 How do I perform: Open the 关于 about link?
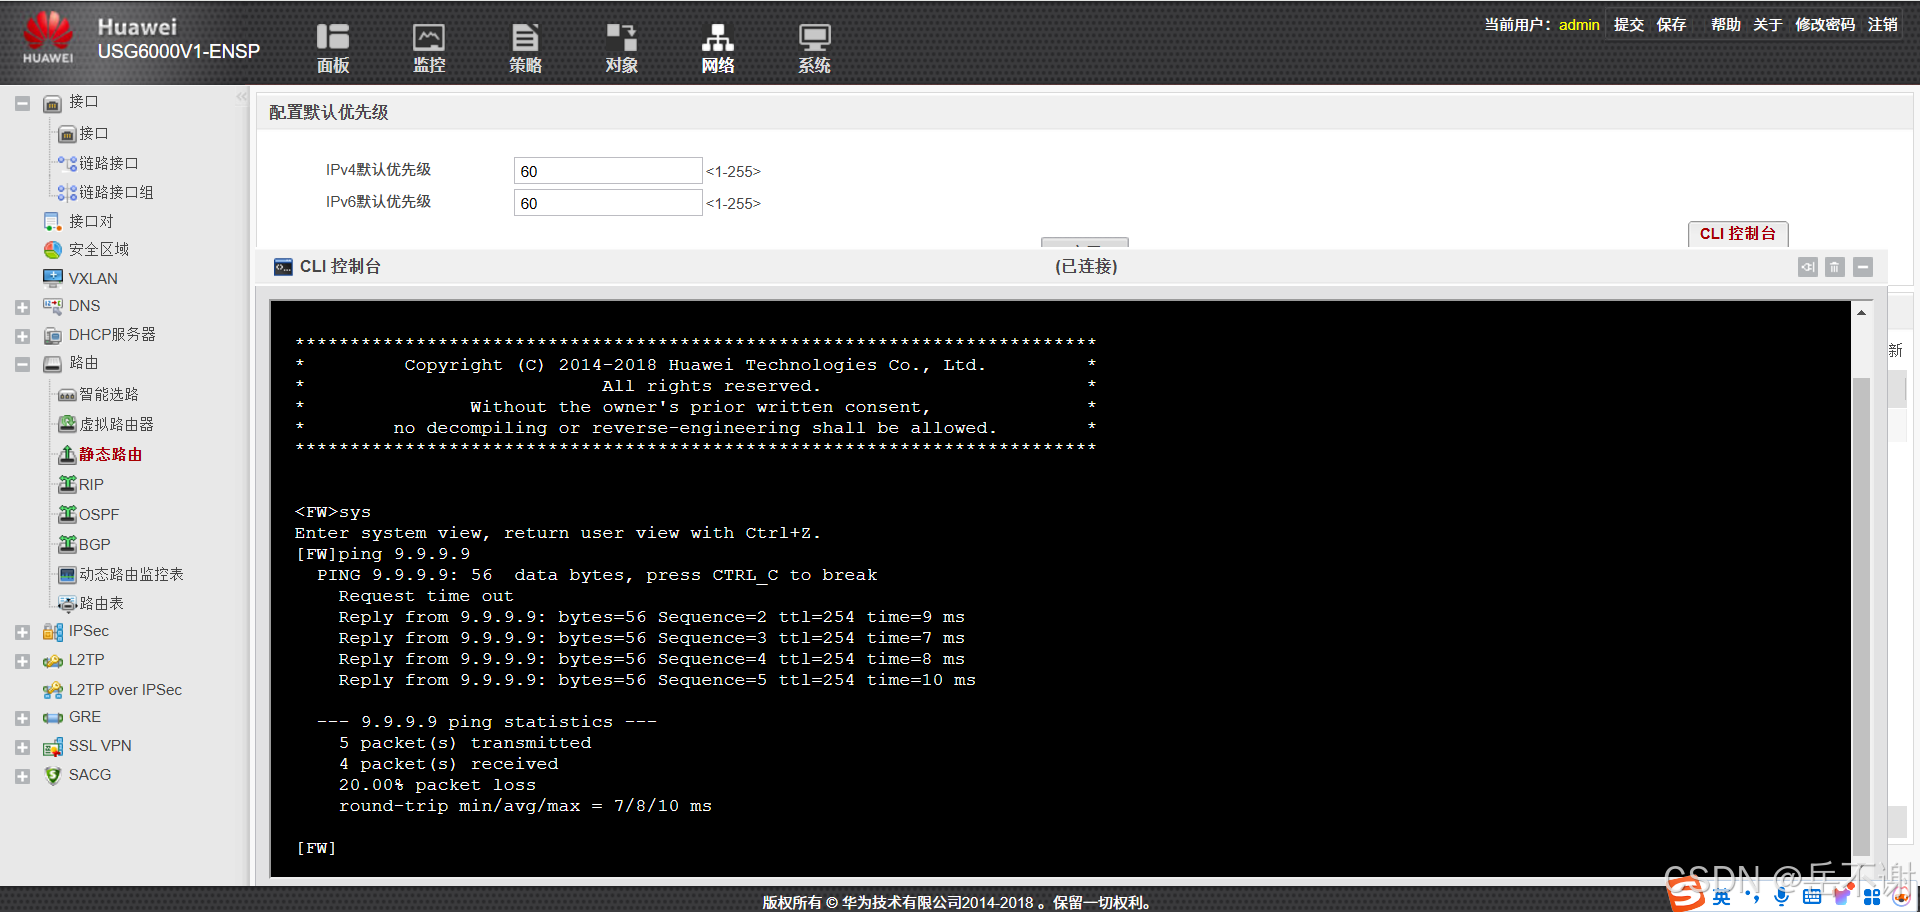click(1767, 24)
